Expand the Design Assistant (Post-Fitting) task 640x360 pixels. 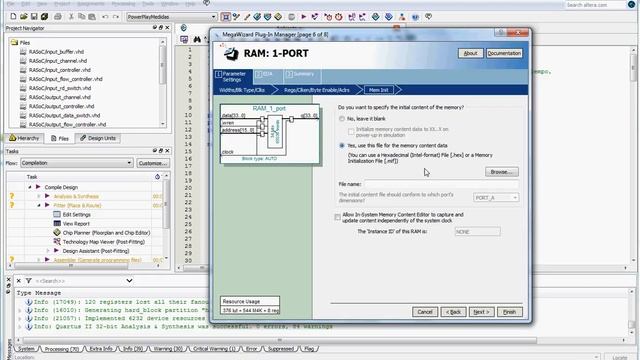coord(48,251)
